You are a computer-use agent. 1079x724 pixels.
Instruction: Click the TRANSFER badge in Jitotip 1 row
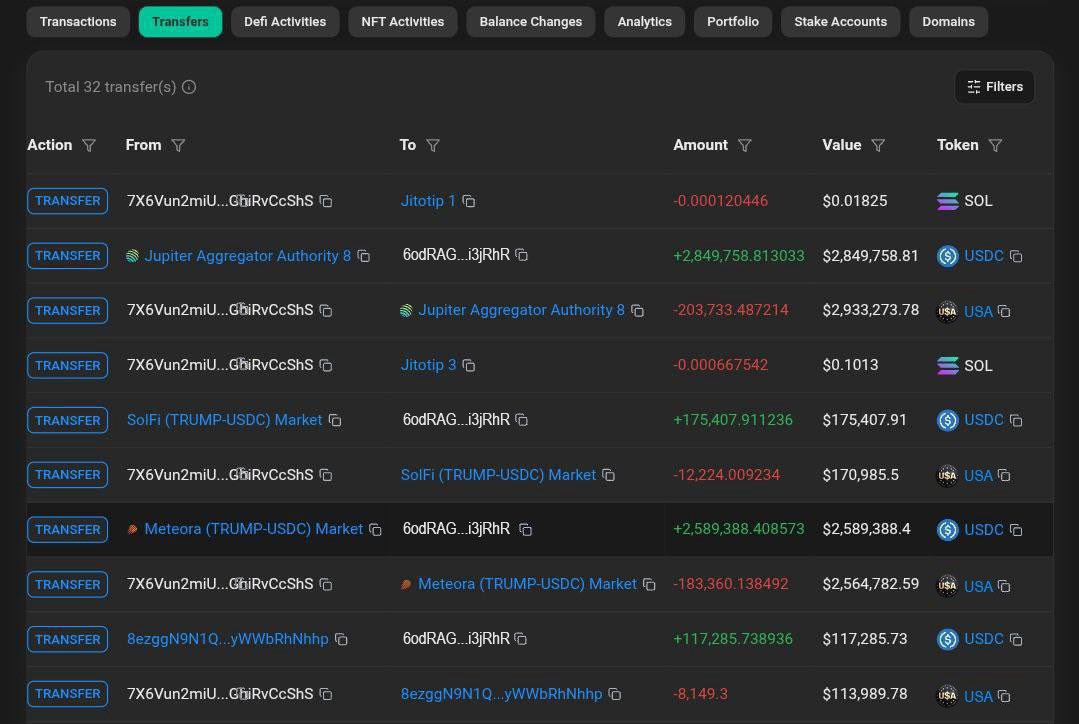tap(67, 201)
